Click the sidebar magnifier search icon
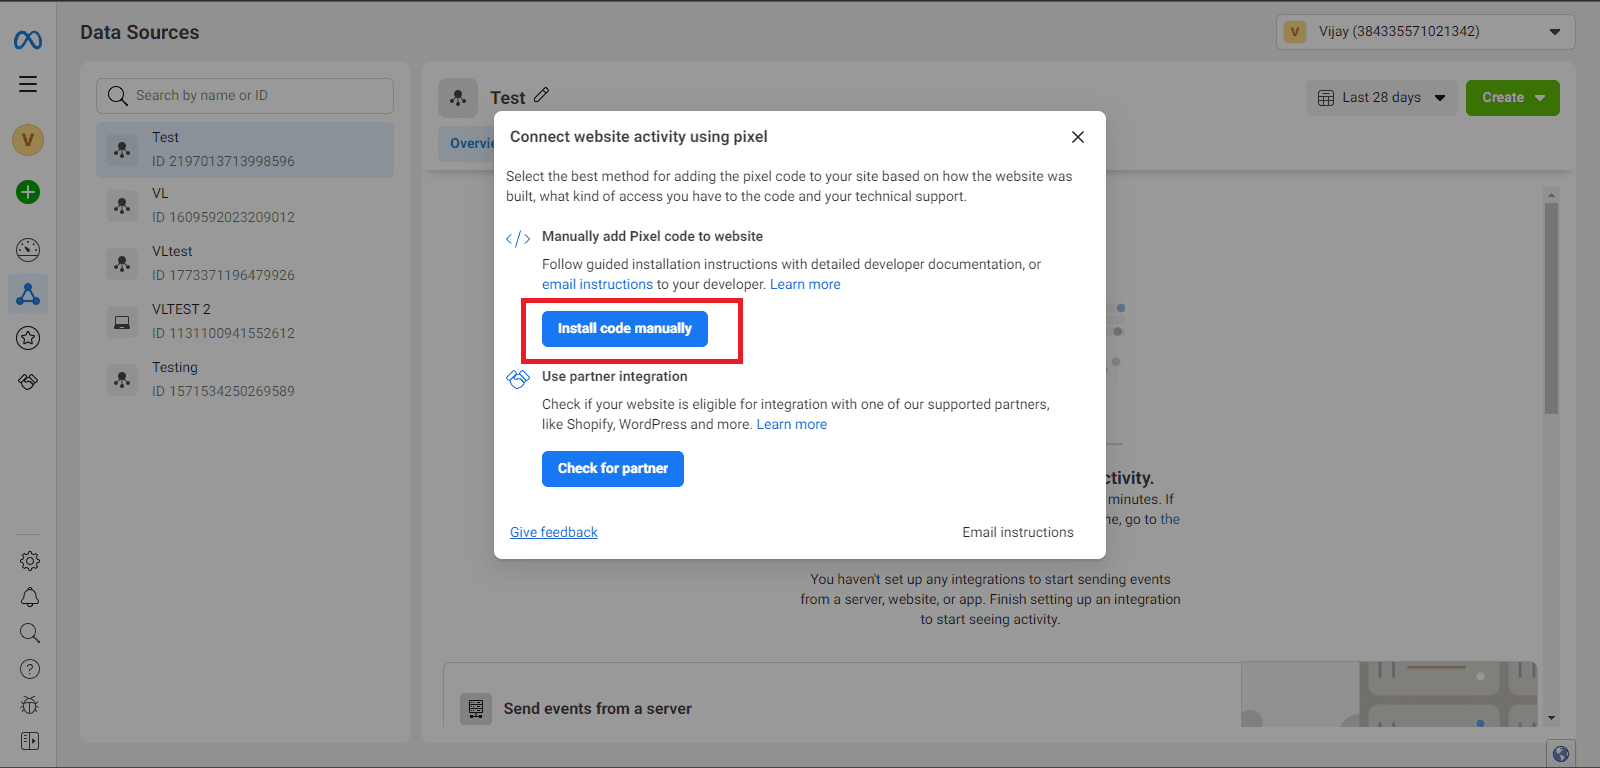1600x768 pixels. 30,633
